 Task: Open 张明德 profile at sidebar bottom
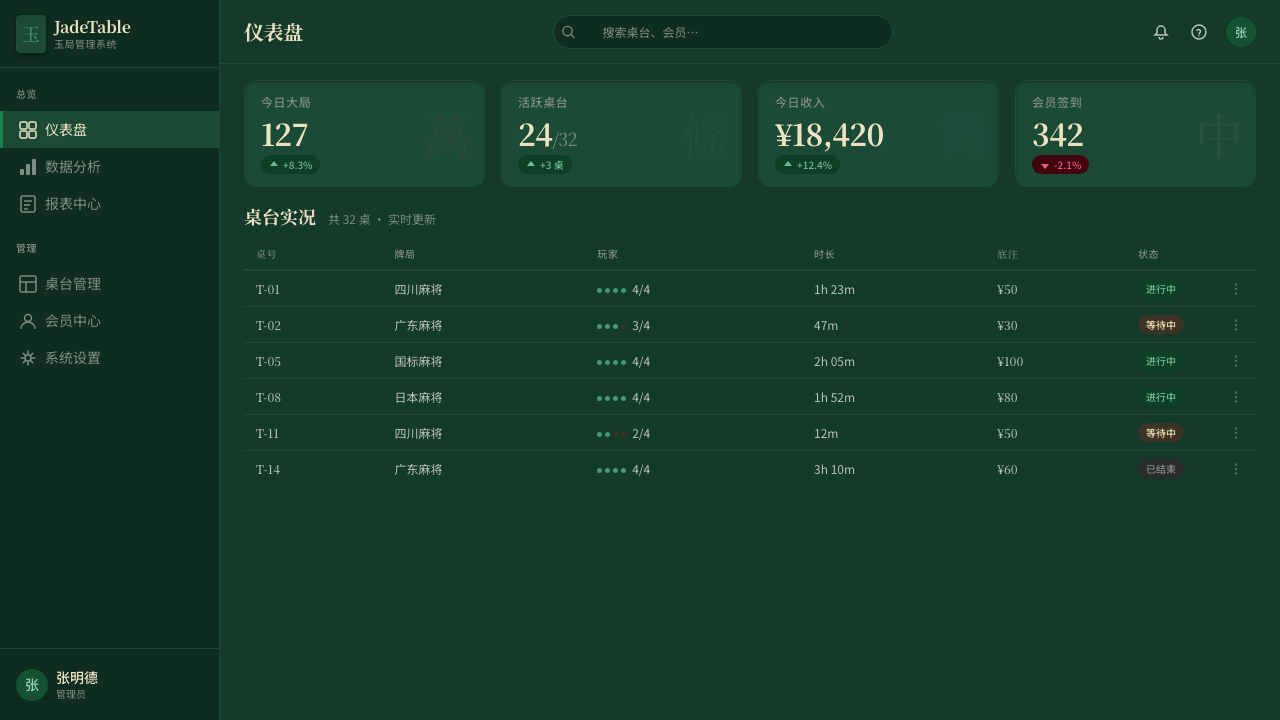pos(110,685)
